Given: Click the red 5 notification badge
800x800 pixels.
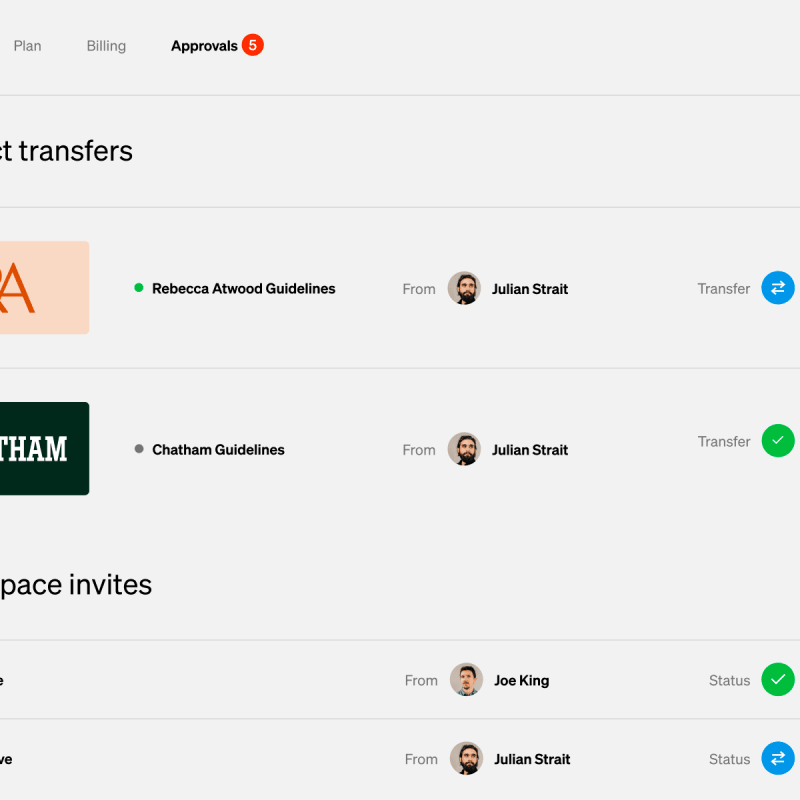Looking at the screenshot, I should (x=253, y=45).
